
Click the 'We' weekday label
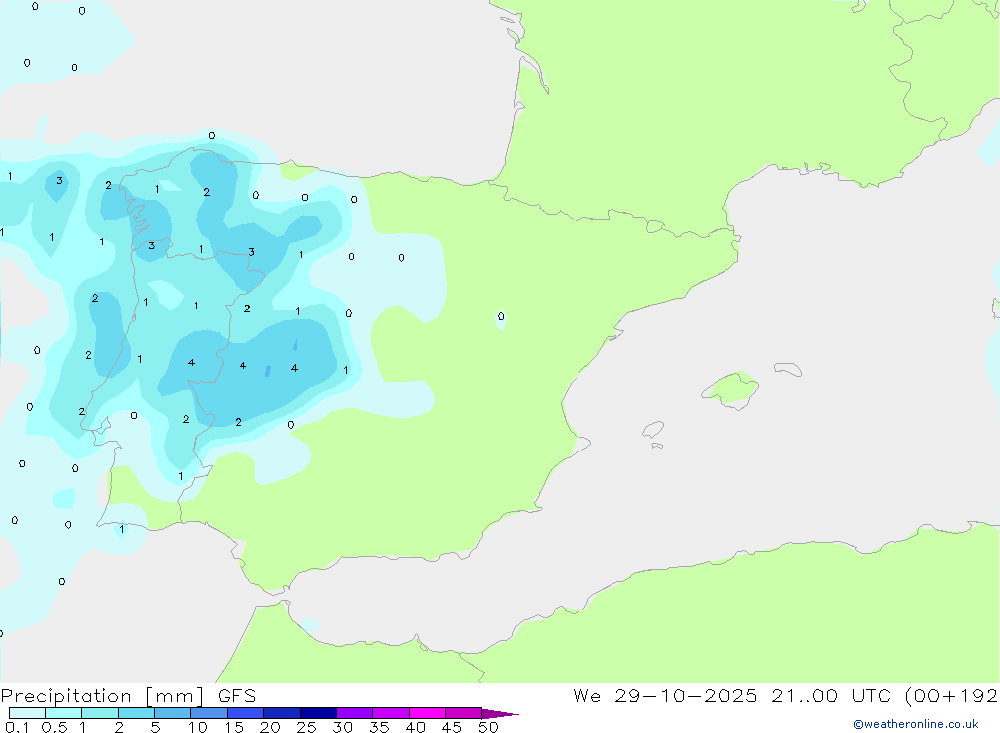(x=587, y=696)
